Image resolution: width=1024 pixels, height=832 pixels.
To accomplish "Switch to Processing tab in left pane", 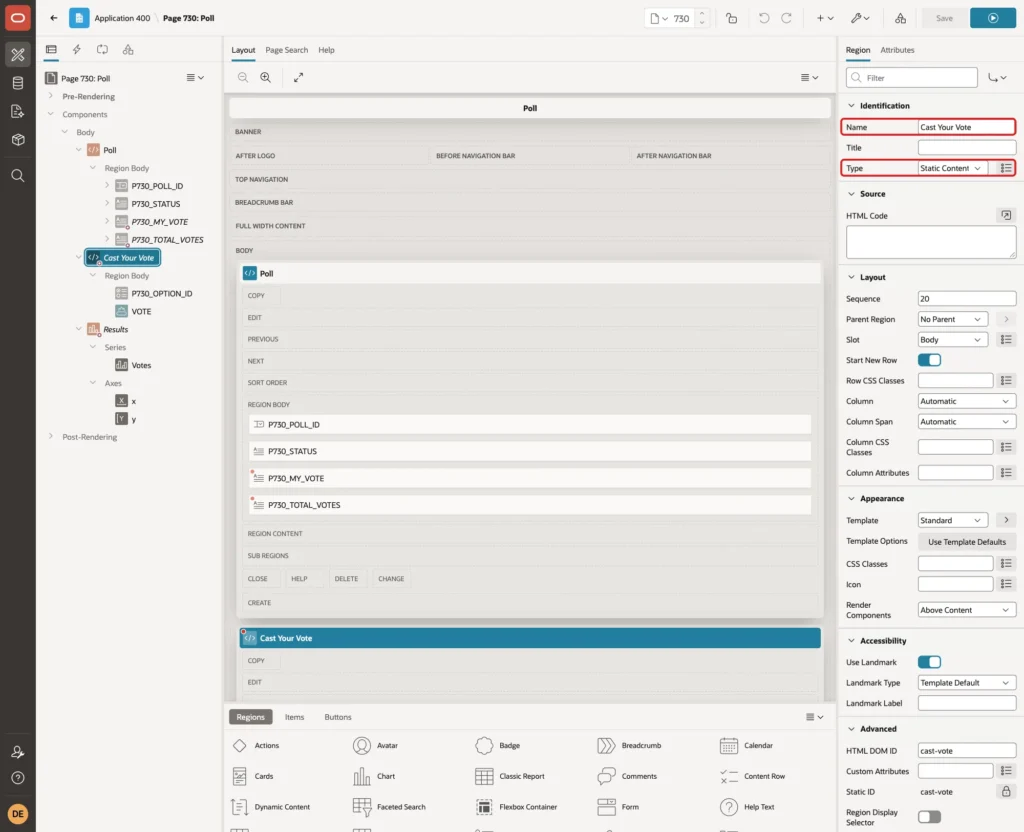I will [102, 50].
